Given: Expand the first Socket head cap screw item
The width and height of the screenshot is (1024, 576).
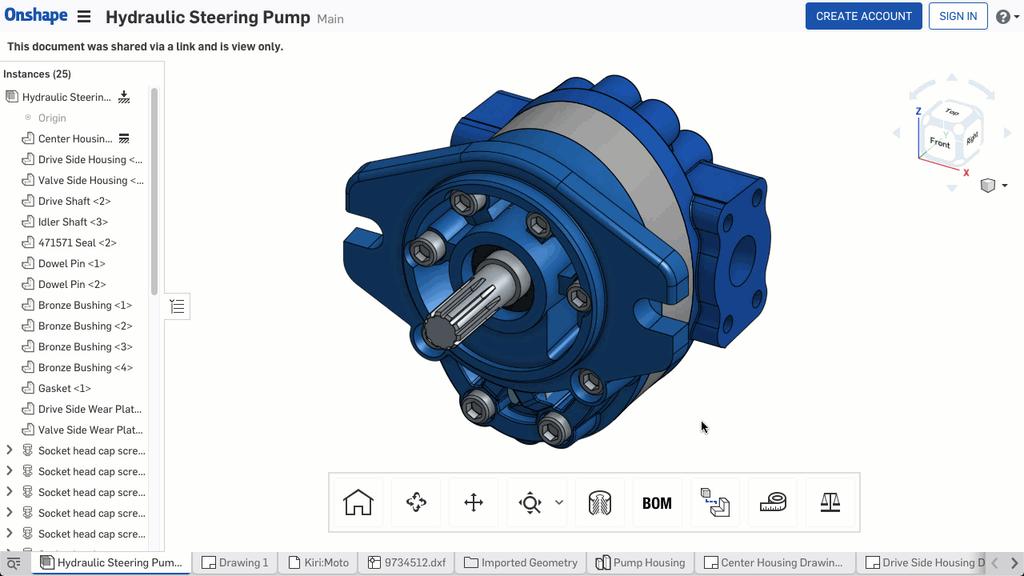Looking at the screenshot, I should pos(10,450).
